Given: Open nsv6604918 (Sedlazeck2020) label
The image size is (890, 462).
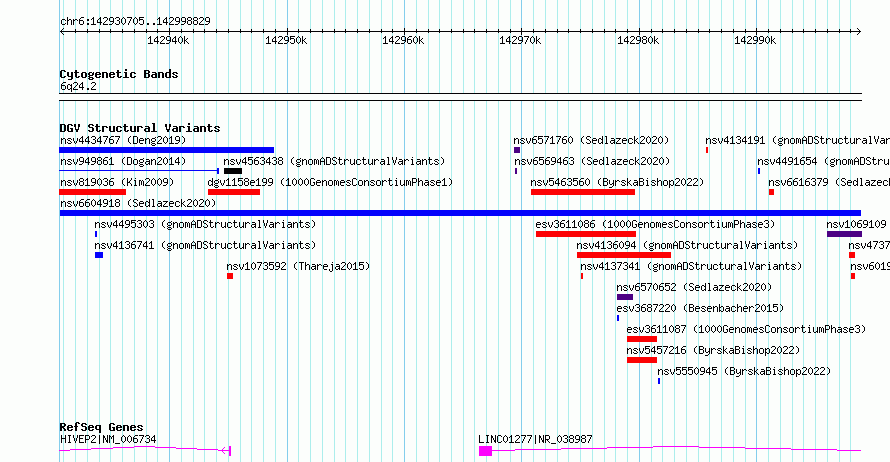Looking at the screenshot, I should (x=138, y=203).
